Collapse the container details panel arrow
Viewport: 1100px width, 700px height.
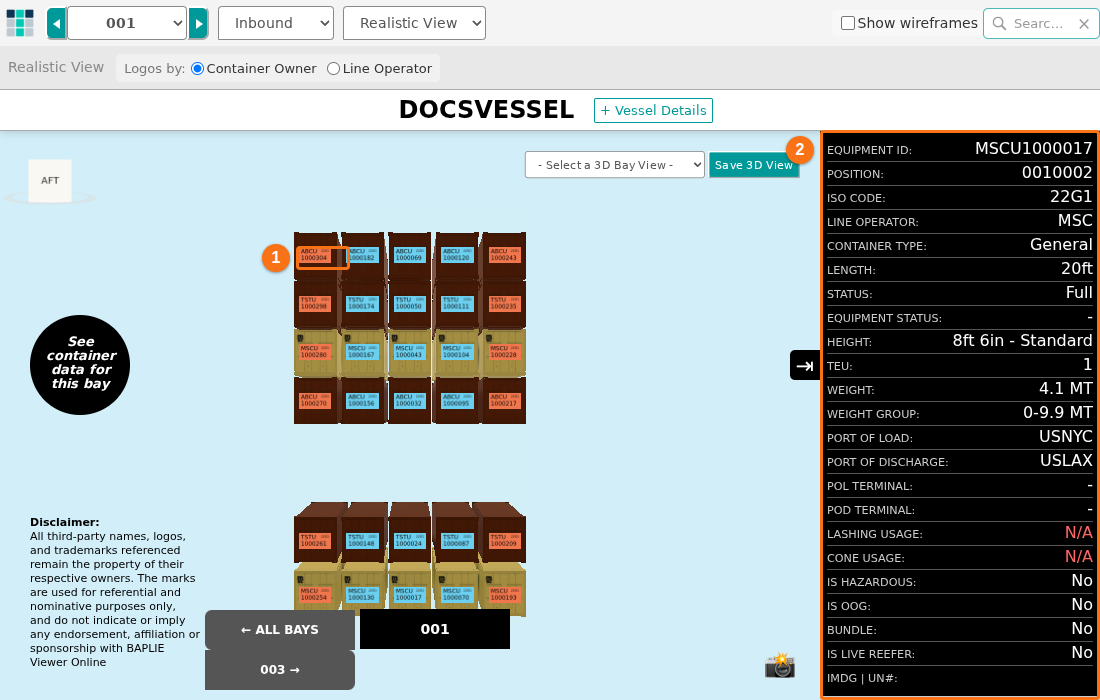tap(805, 365)
